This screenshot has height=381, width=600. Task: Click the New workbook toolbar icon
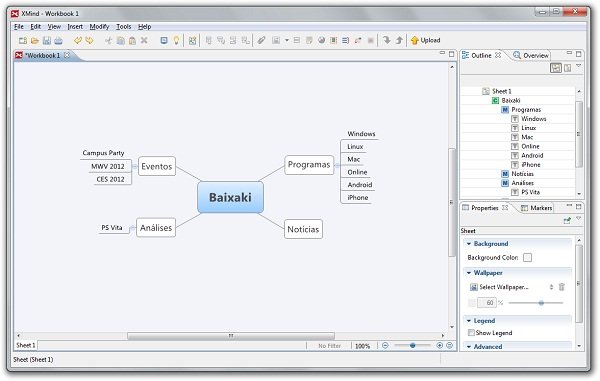[23, 40]
